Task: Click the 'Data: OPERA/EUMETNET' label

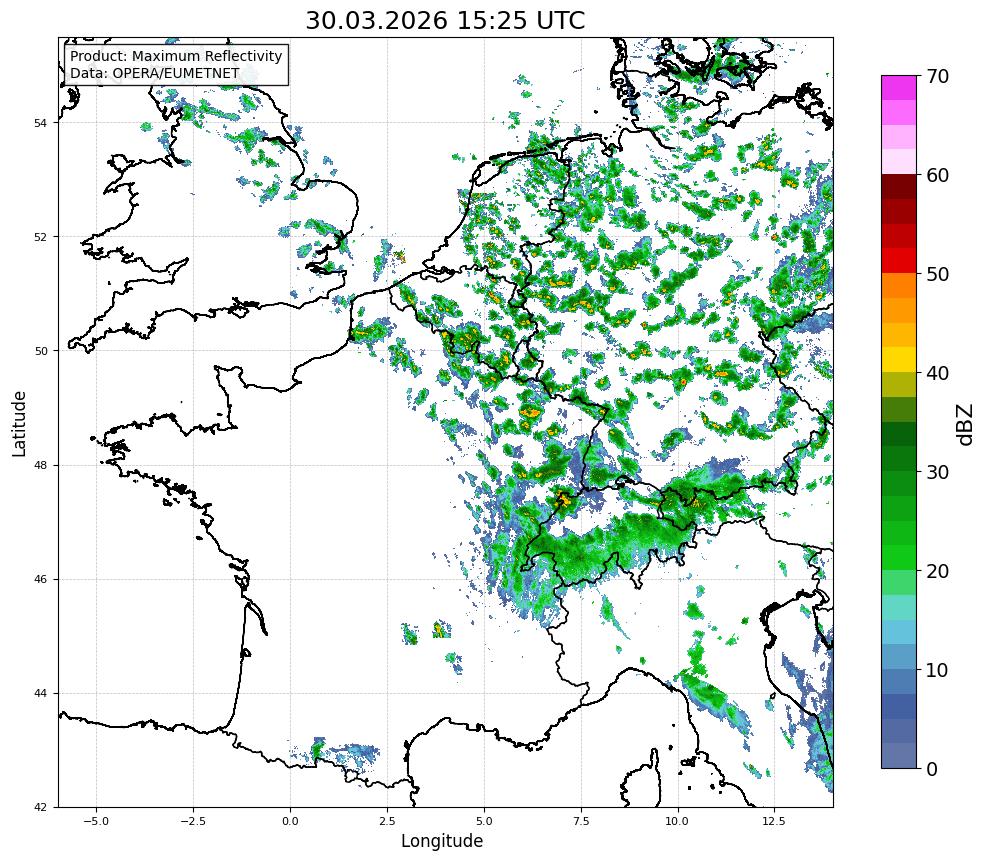Action: [155, 73]
